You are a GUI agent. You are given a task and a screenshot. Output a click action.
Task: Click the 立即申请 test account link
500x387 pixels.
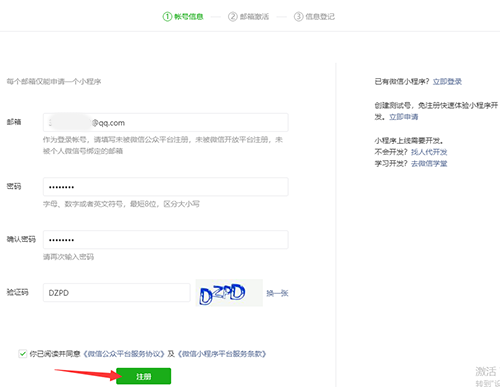(403, 117)
